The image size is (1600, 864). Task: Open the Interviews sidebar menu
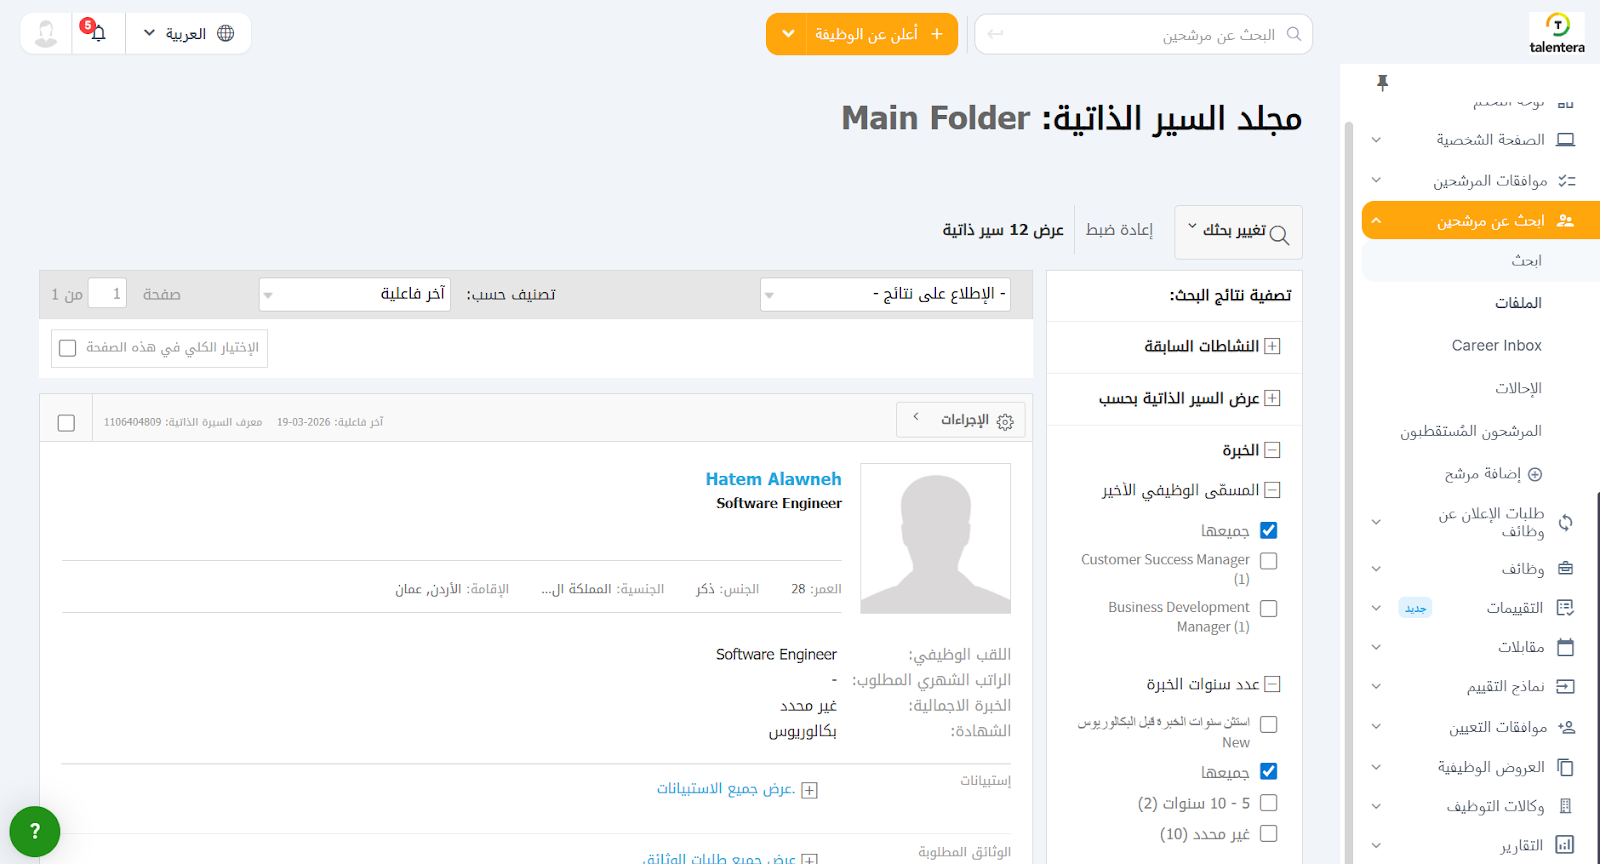tap(1520, 647)
